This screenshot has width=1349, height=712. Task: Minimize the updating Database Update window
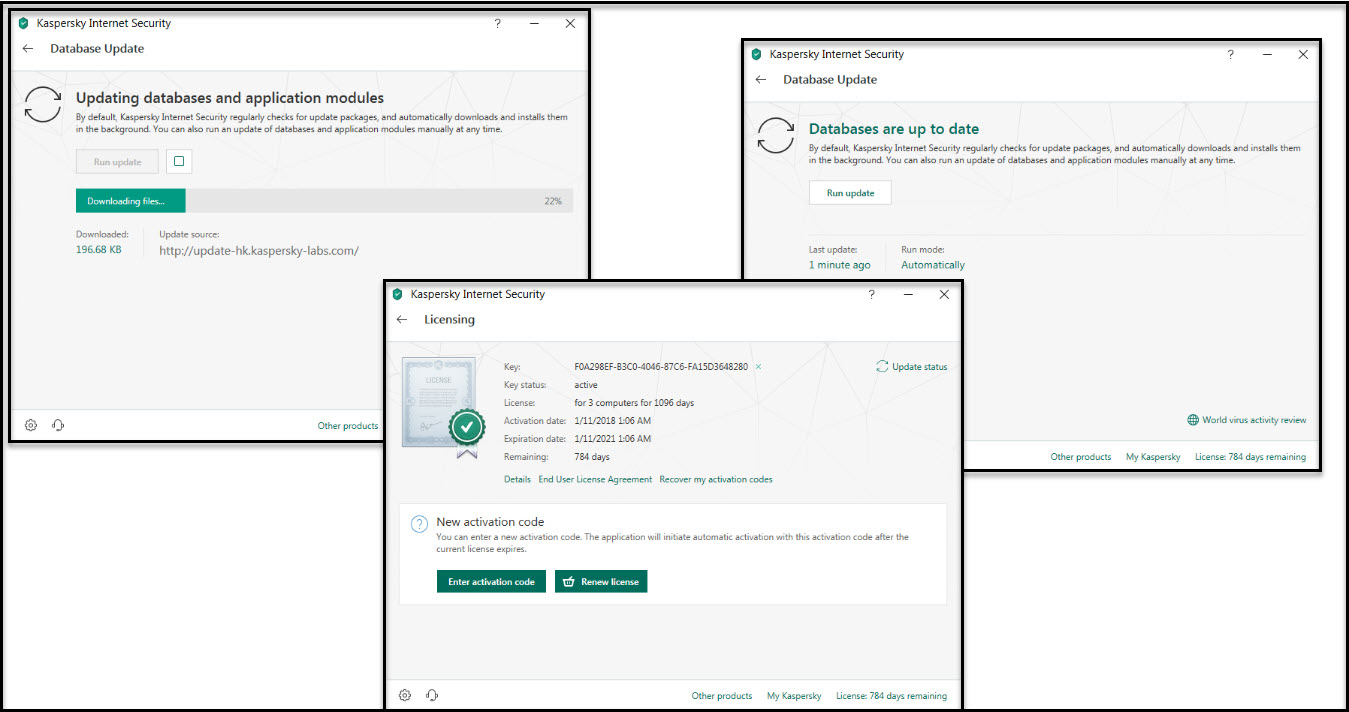[534, 23]
